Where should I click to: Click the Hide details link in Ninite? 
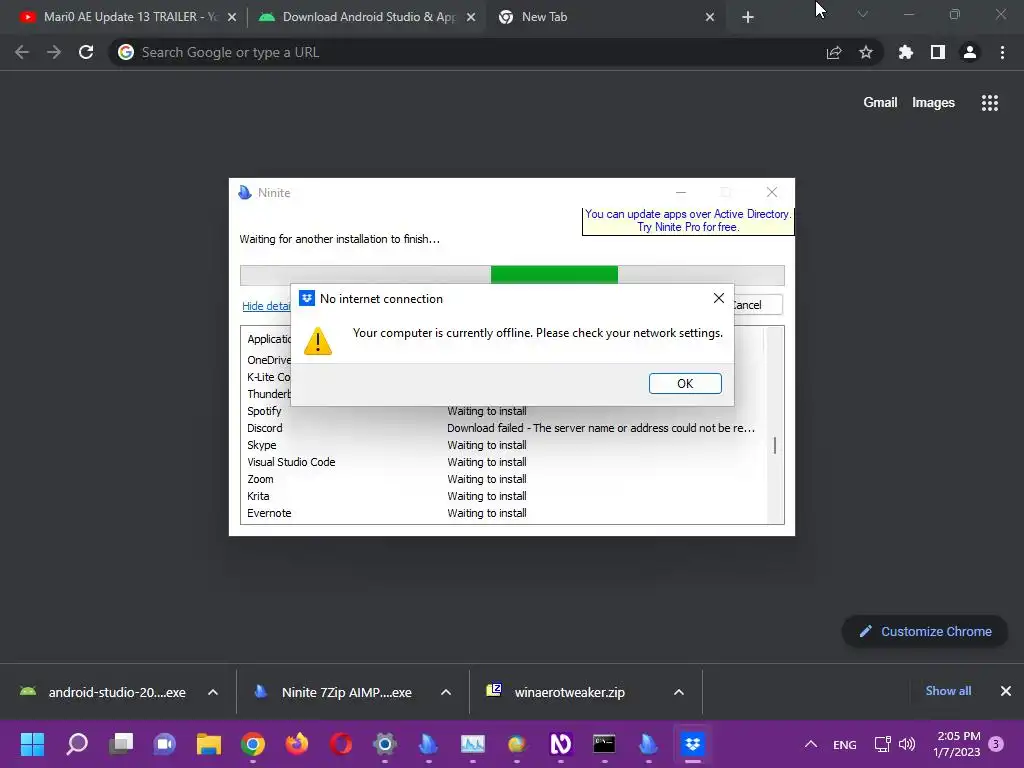pos(266,306)
